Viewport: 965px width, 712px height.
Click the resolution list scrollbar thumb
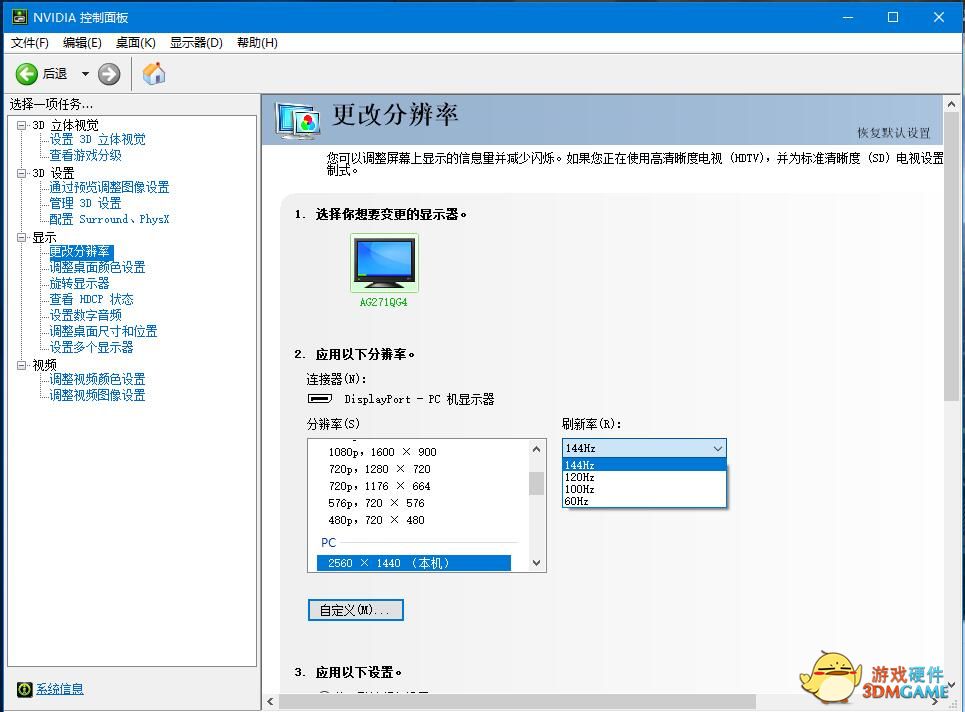[537, 483]
